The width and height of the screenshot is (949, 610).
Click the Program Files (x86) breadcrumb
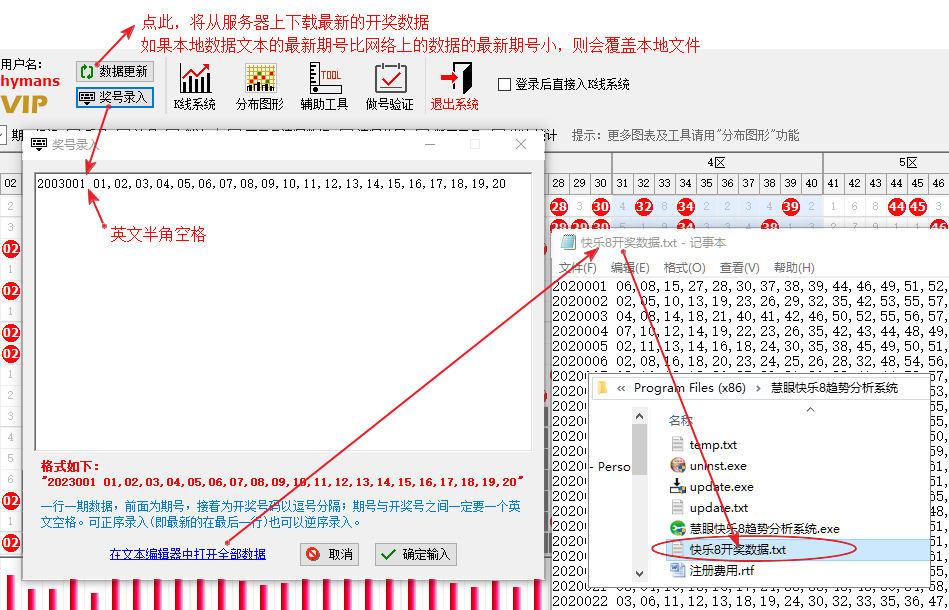click(x=689, y=388)
